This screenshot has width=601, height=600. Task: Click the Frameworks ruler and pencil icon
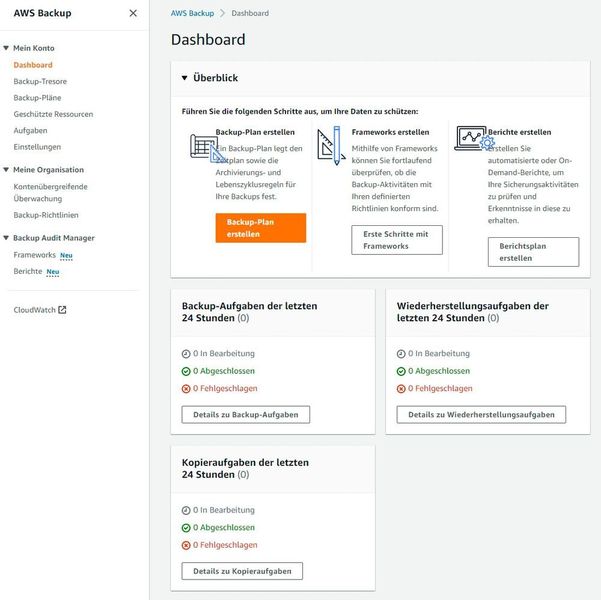pos(331,146)
